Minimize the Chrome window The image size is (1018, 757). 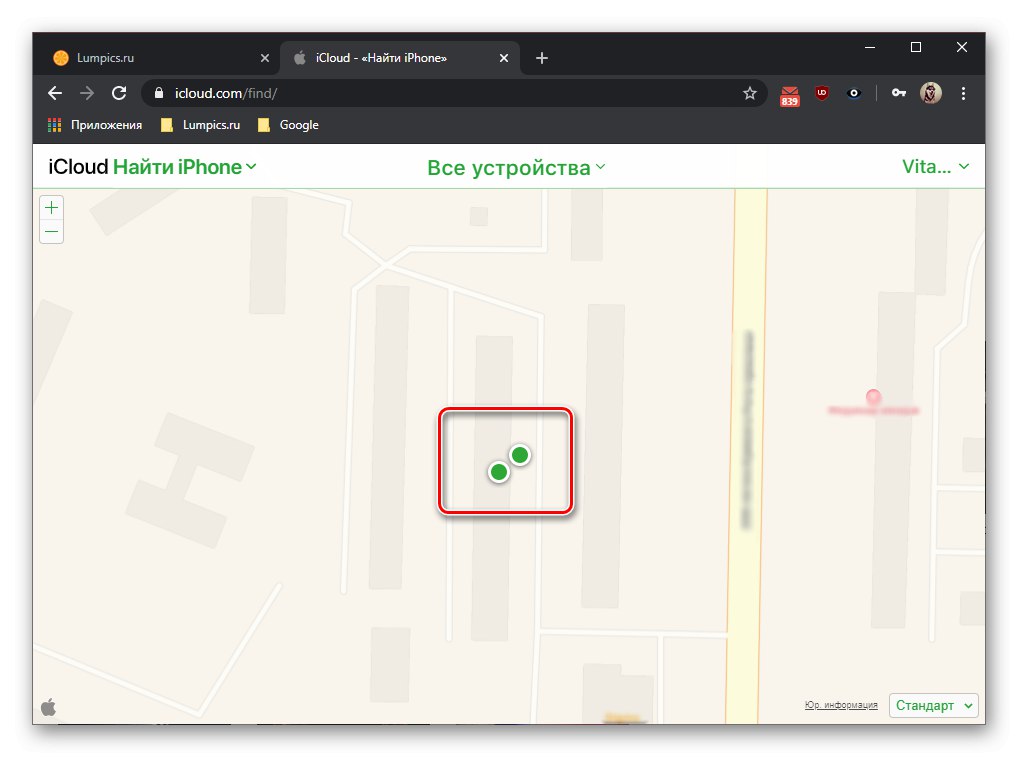[870, 47]
